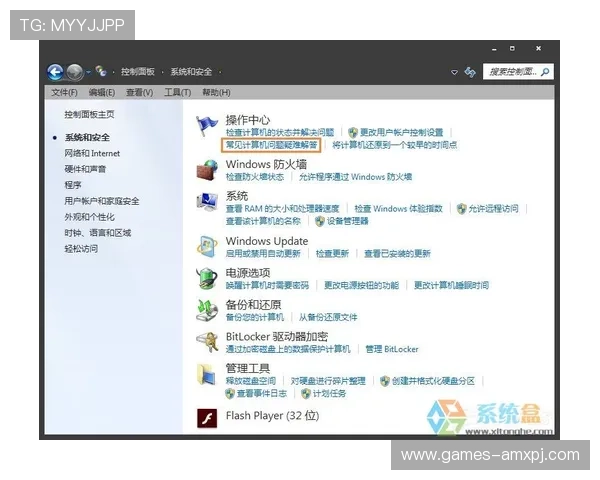
Task: Click 备份您的计算机 link
Action: click(255, 317)
